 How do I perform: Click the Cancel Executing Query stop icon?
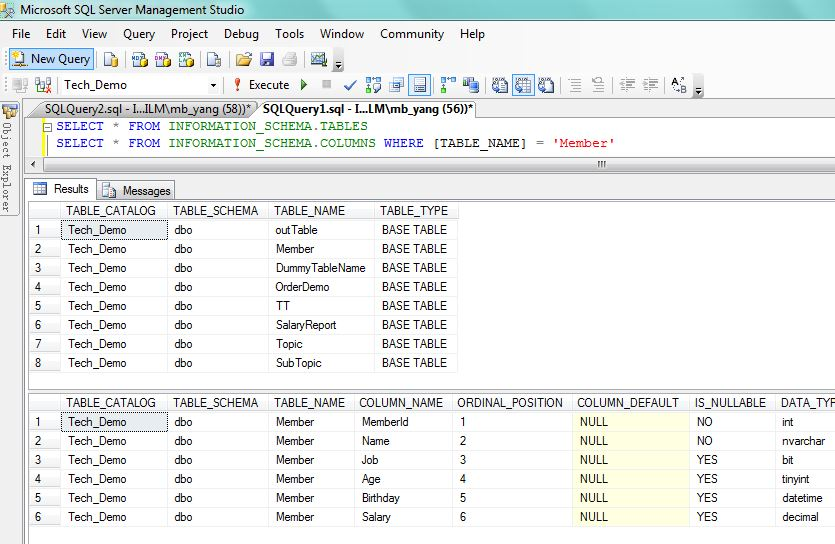pyautogui.click(x=326, y=85)
